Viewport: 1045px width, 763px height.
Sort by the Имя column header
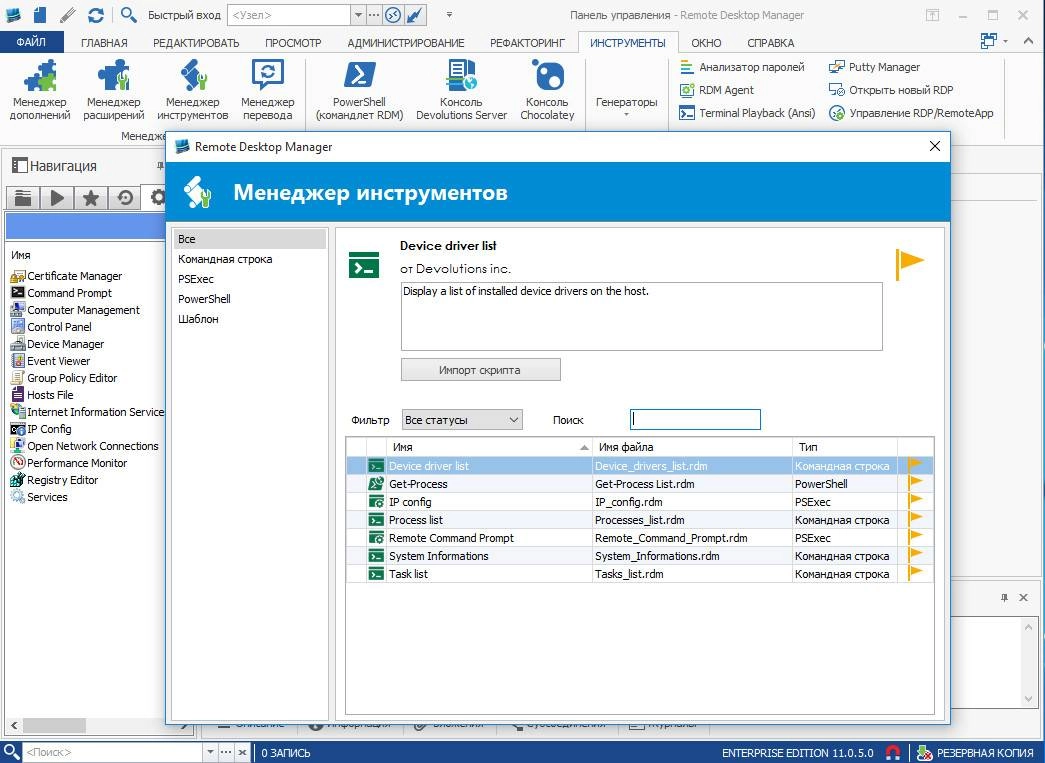coord(489,447)
